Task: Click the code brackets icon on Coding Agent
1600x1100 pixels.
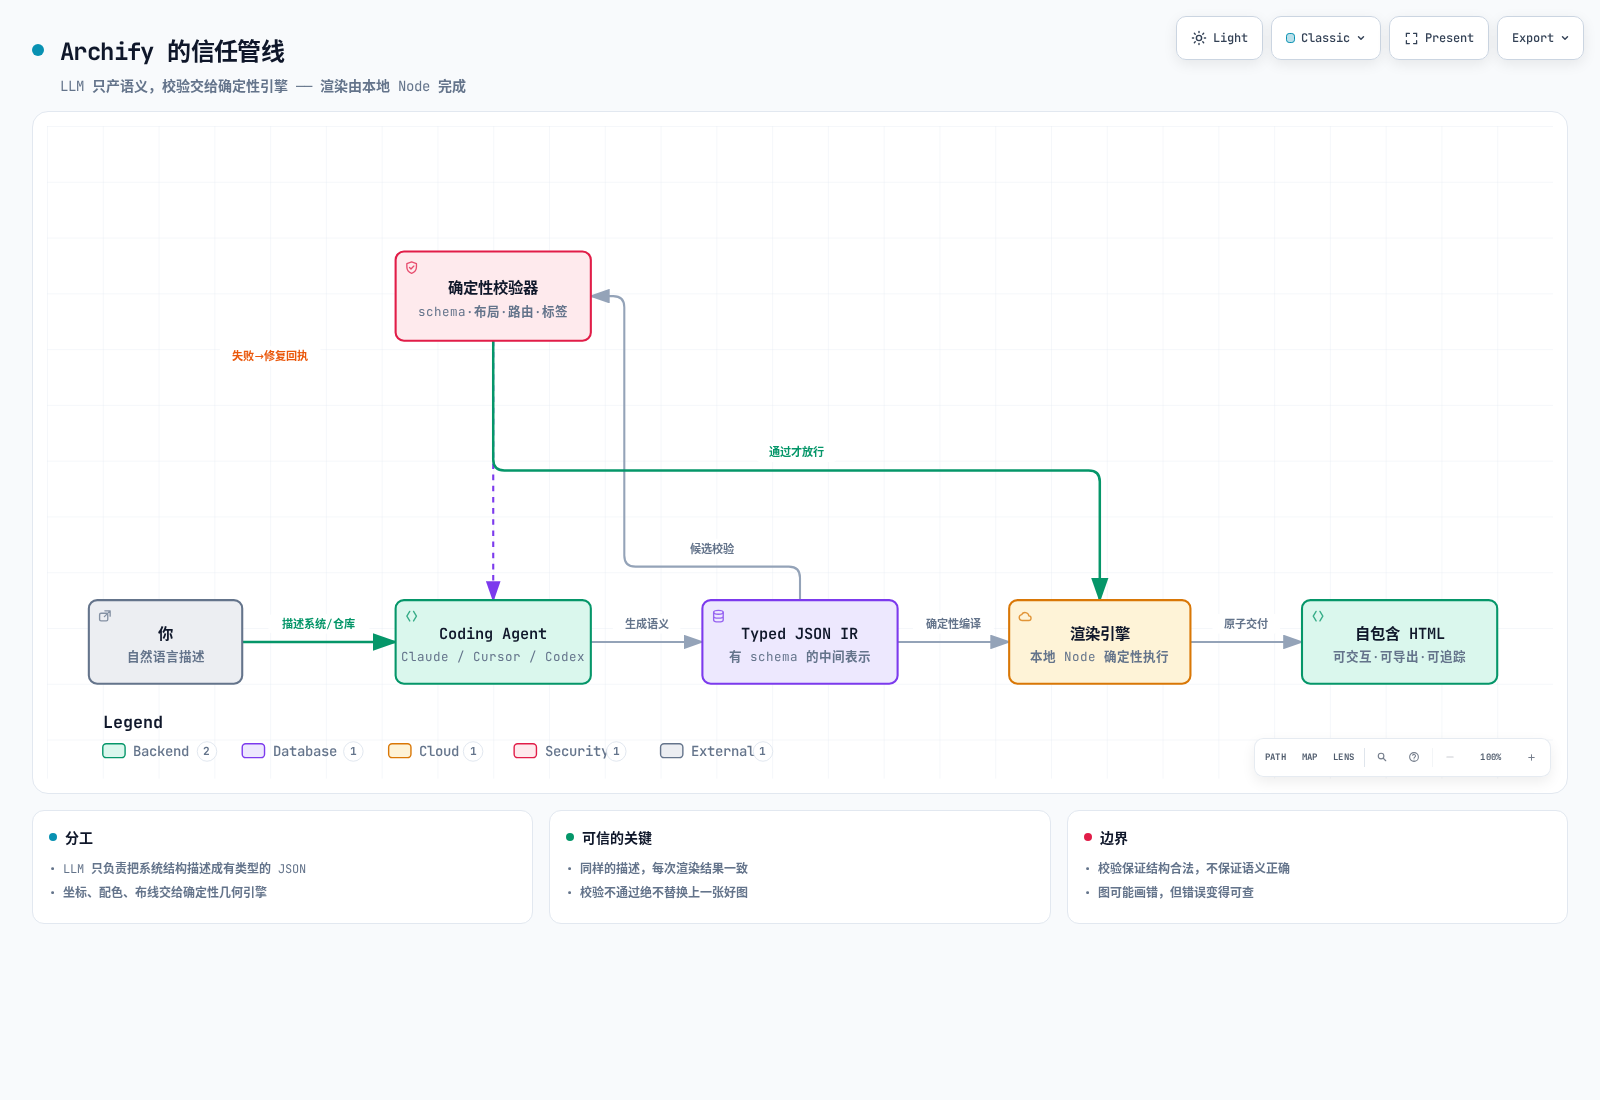Action: click(x=412, y=616)
